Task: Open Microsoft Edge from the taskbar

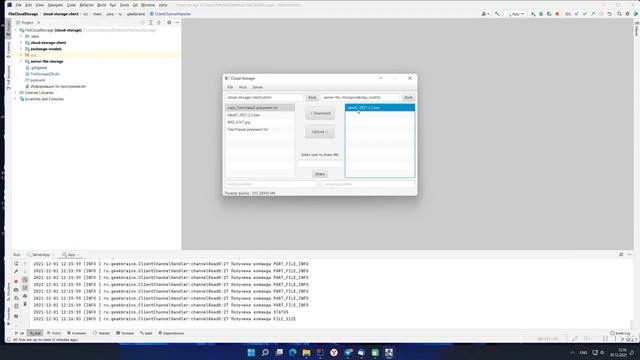Action: tap(293, 353)
